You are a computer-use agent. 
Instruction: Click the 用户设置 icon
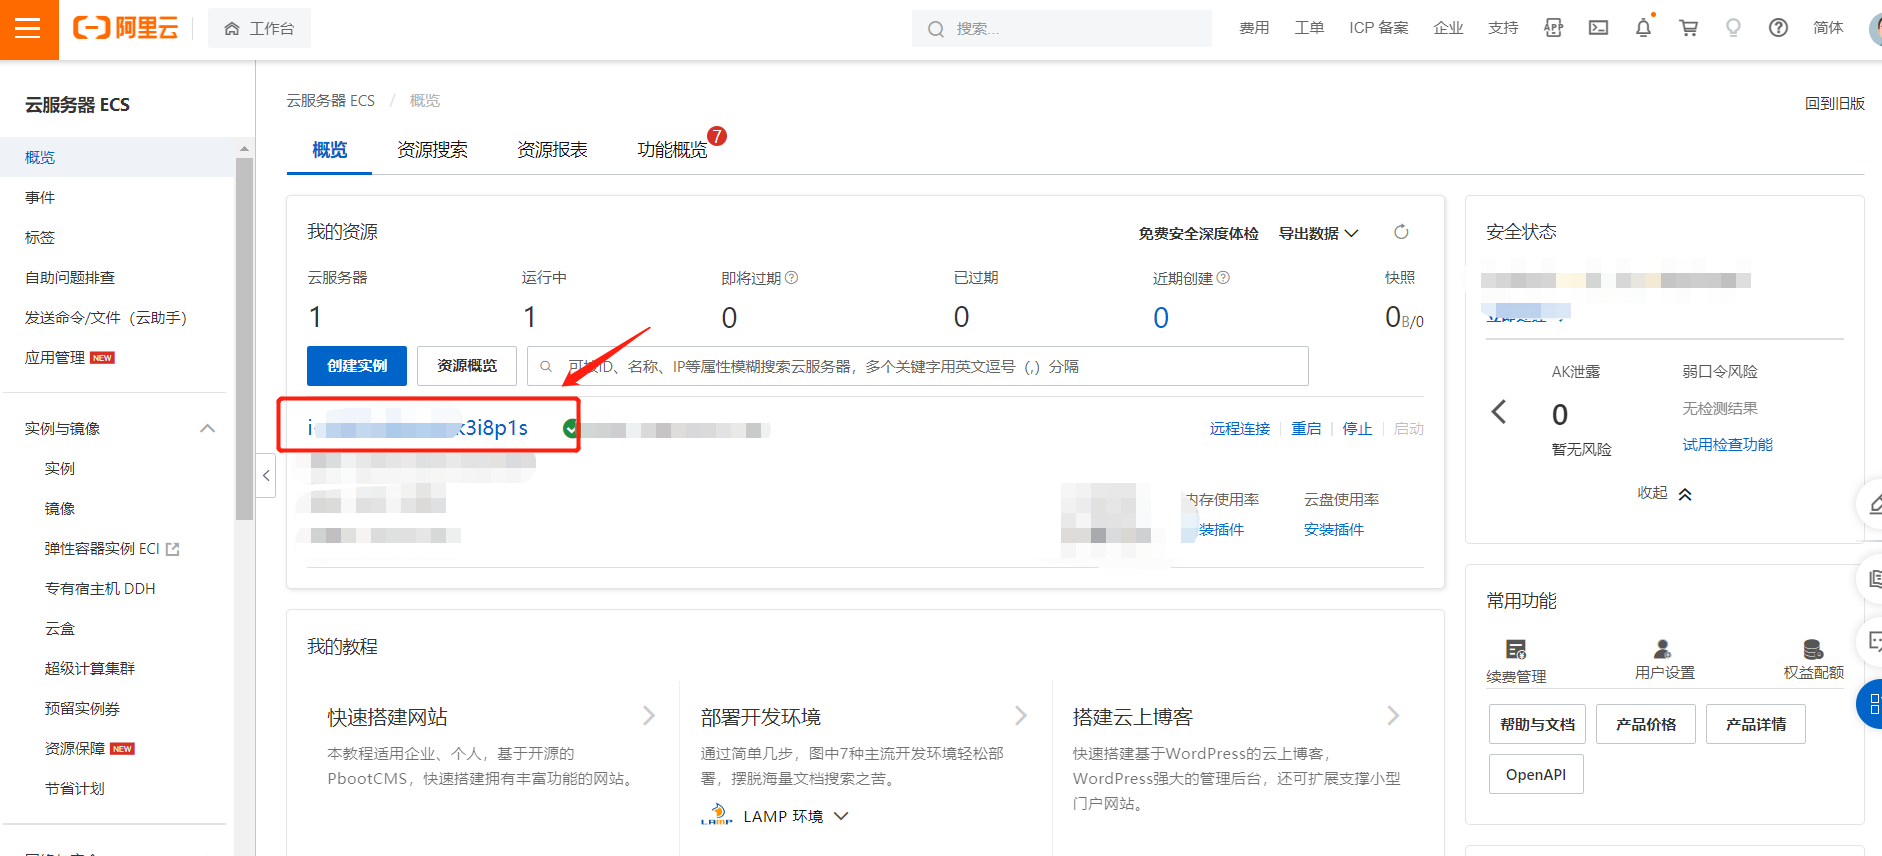tap(1662, 648)
